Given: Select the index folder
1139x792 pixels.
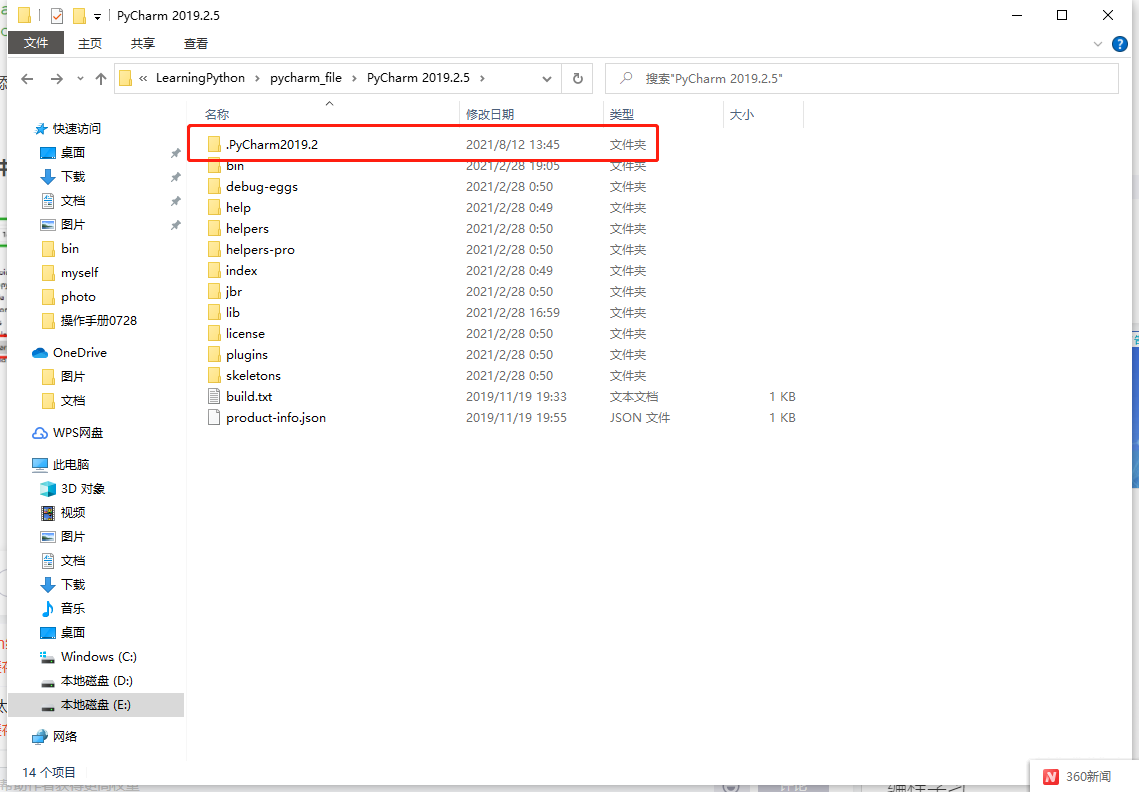Looking at the screenshot, I should click(241, 271).
